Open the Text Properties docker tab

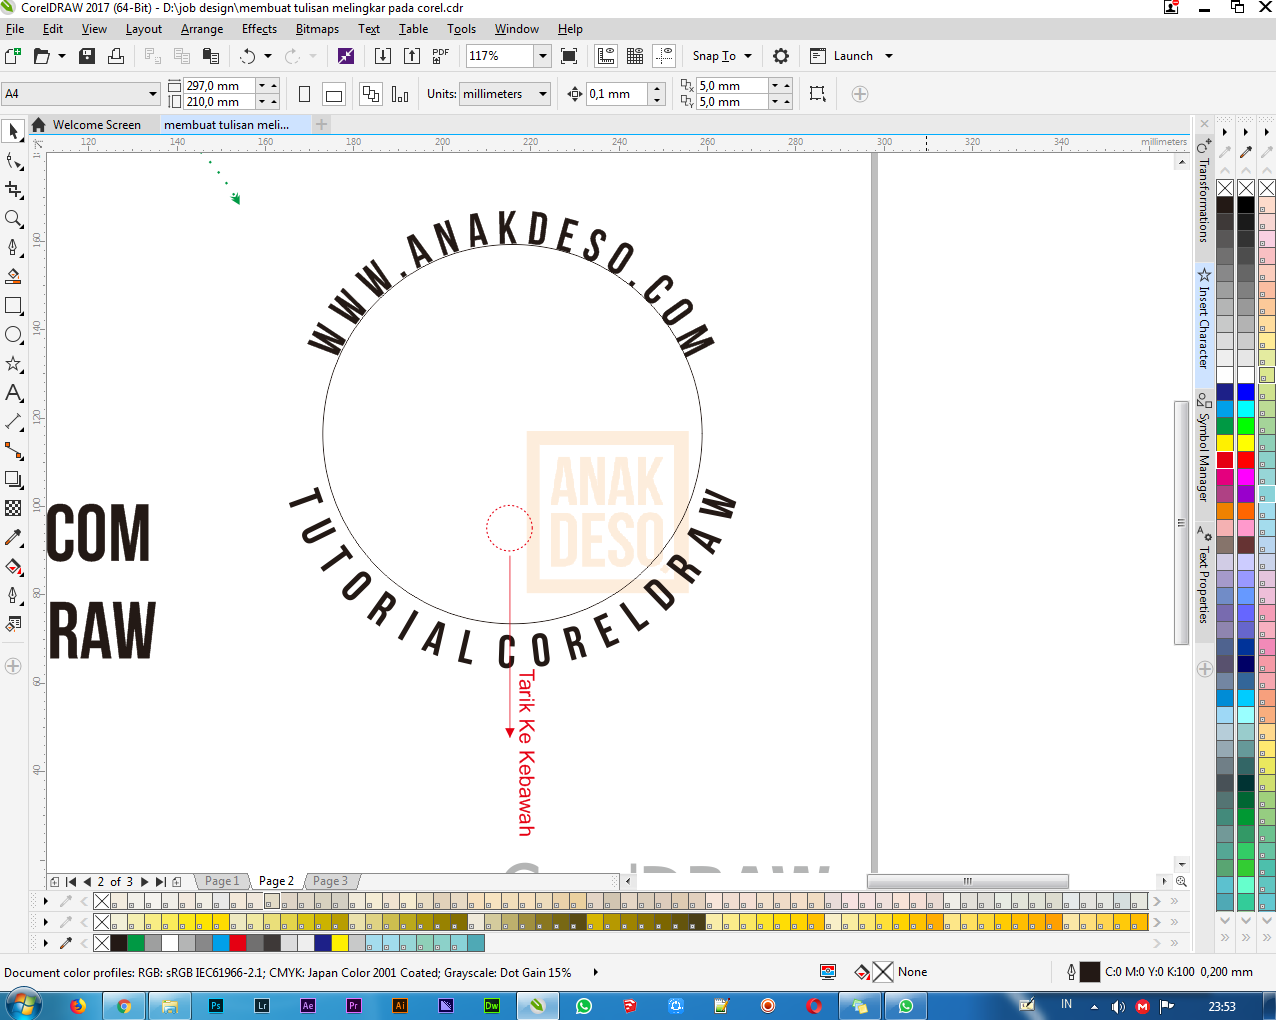pyautogui.click(x=1204, y=575)
